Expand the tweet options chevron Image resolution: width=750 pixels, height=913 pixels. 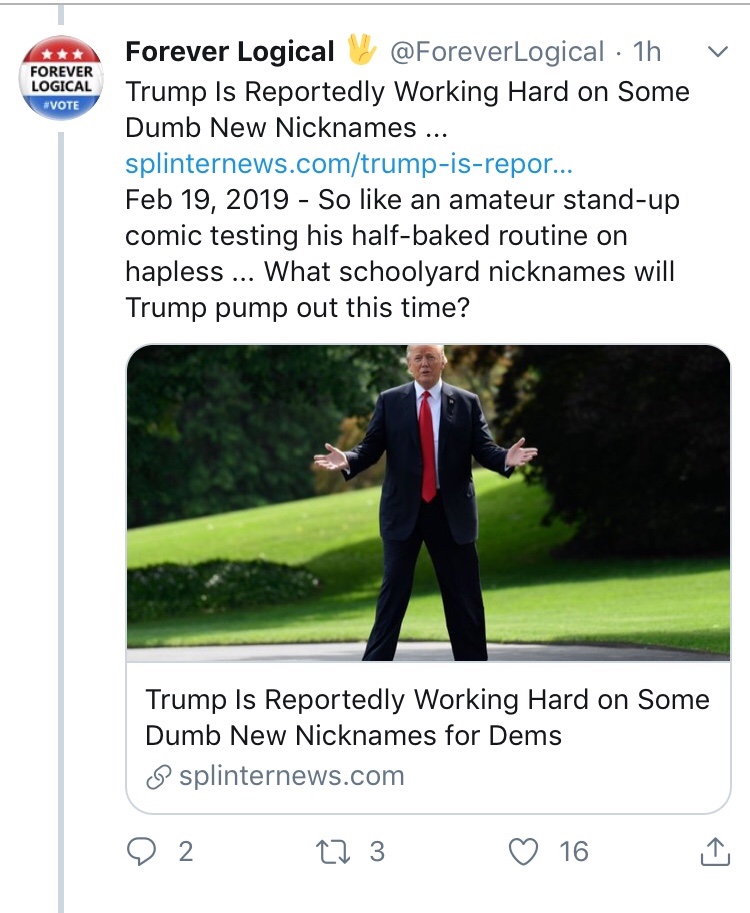coord(718,51)
